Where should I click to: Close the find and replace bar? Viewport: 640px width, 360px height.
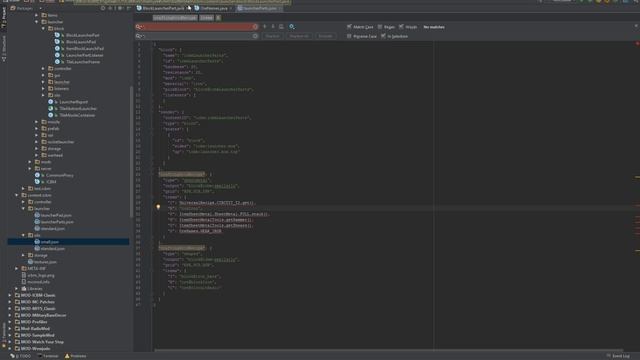point(636,26)
